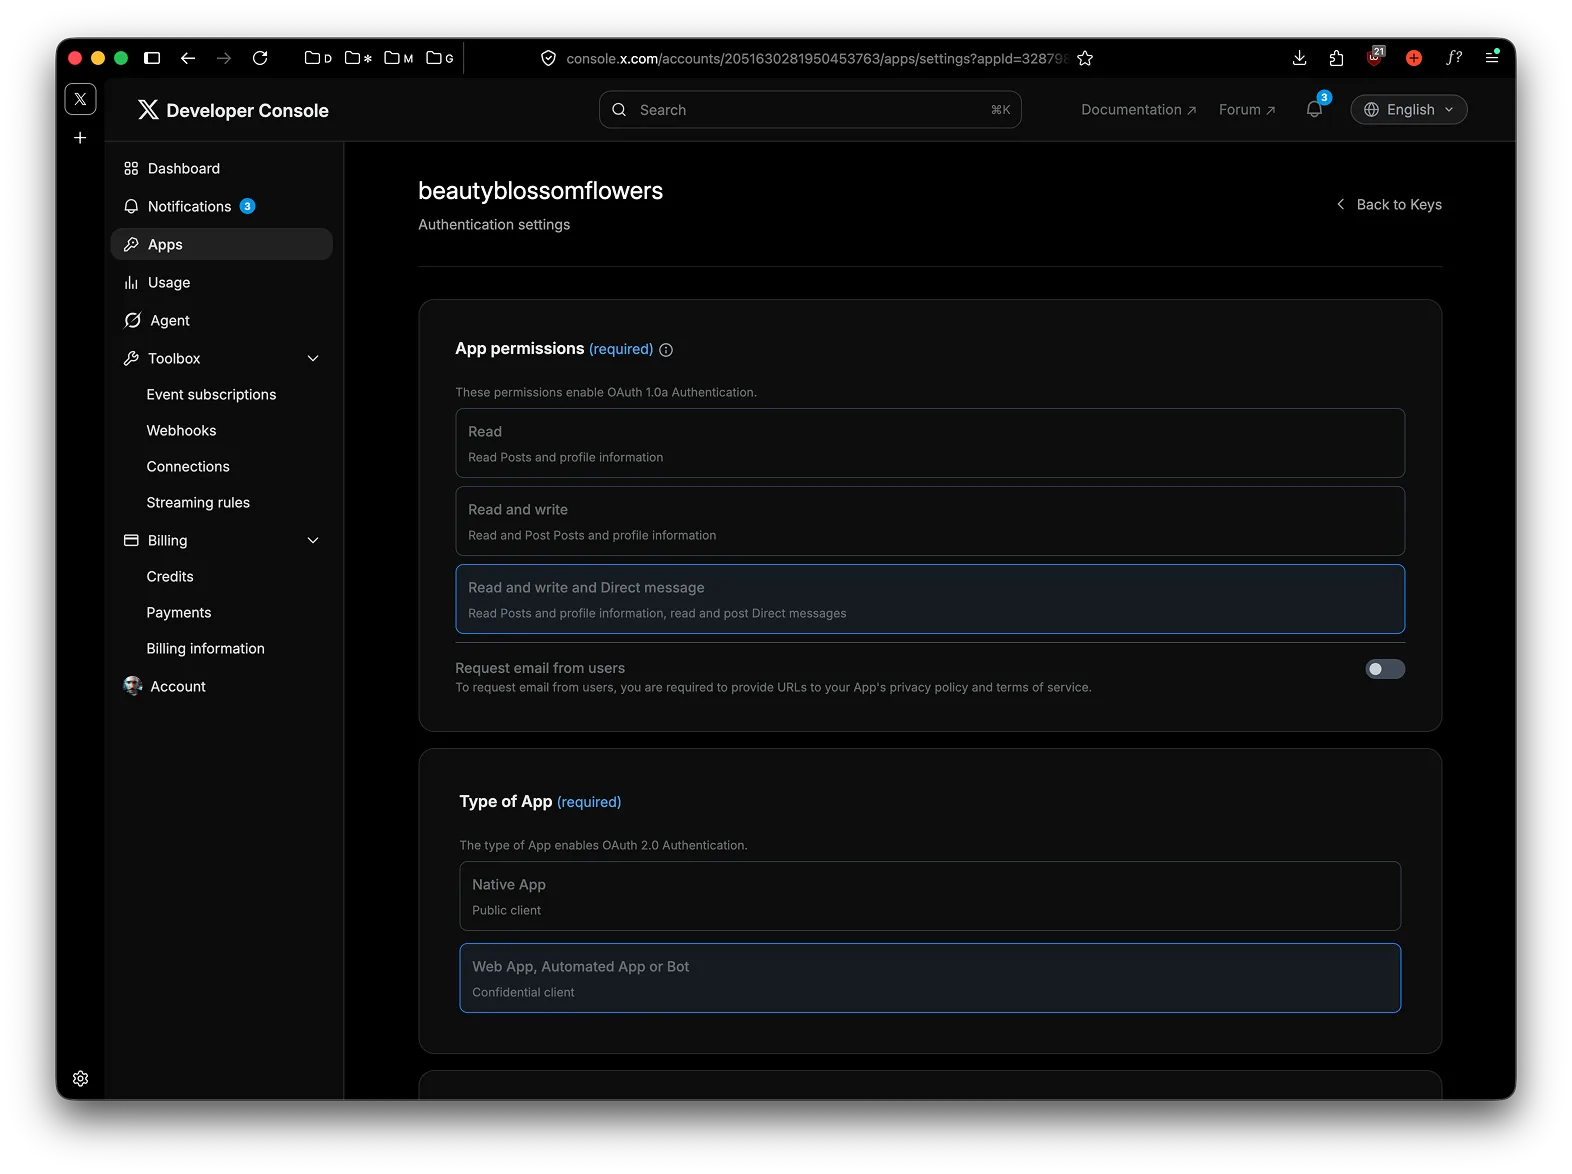Open Streaming rules page
This screenshot has height=1174, width=1572.
[198, 502]
